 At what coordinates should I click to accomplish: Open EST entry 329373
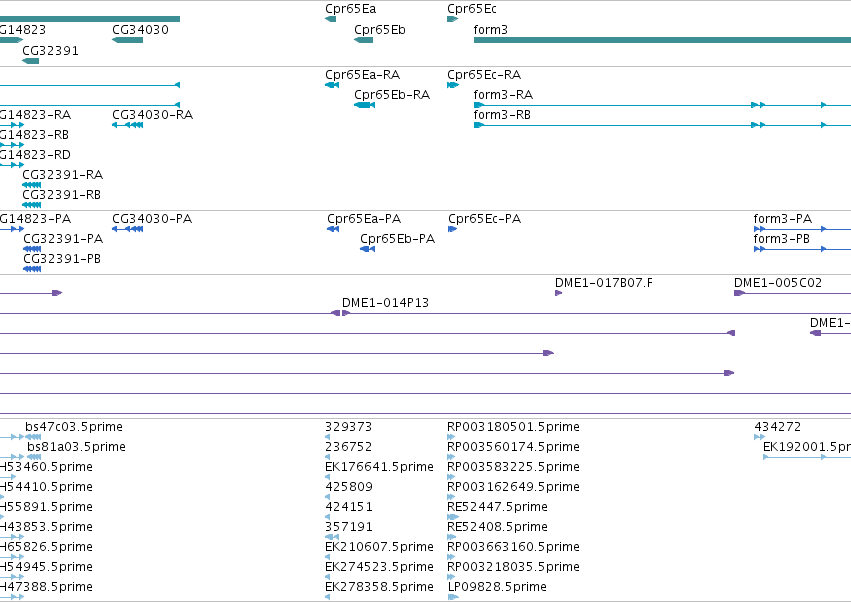tap(348, 427)
